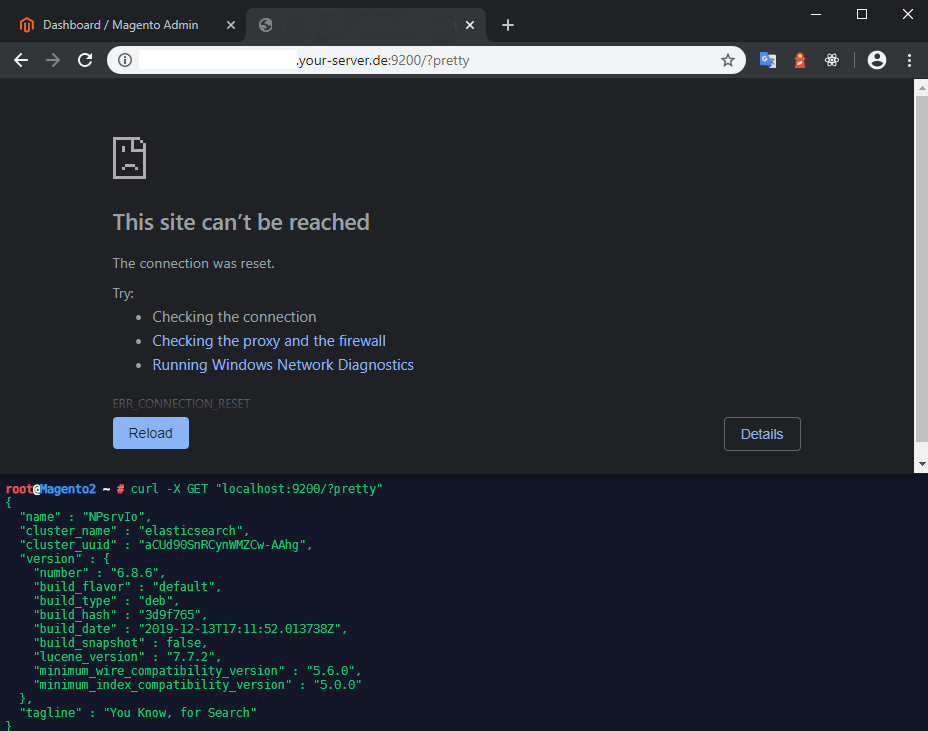Viewport: 928px width, 731px height.
Task: Open the Details panel
Action: 762,433
